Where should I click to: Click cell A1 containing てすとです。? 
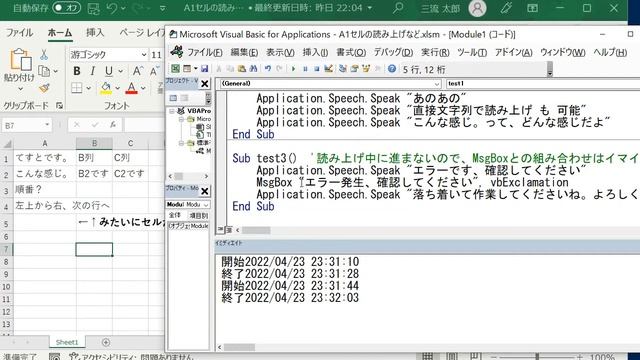pos(45,158)
